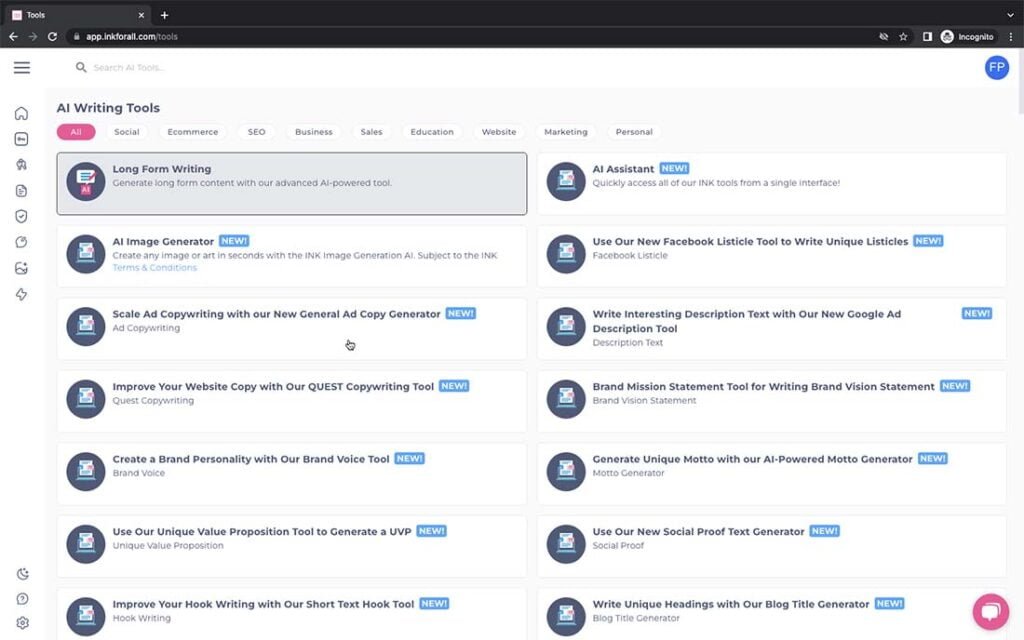Click the browser address bar URL
The width and height of the screenshot is (1024, 640).
point(132,37)
